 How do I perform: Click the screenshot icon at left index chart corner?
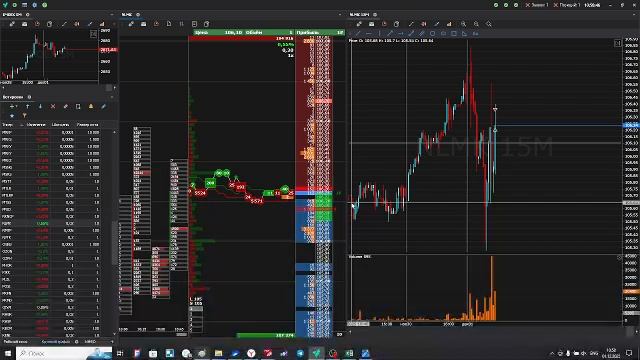(x=93, y=35)
